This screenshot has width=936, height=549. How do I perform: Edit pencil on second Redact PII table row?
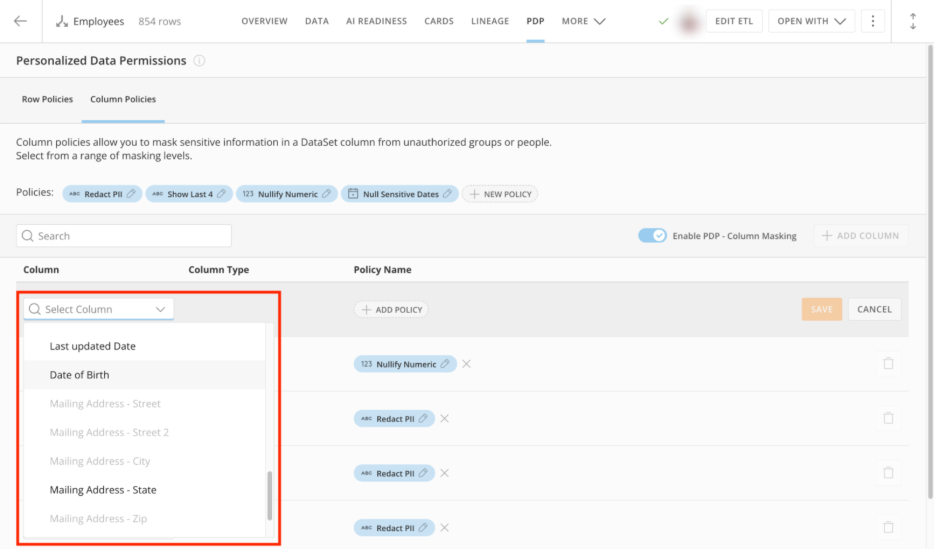coord(423,473)
